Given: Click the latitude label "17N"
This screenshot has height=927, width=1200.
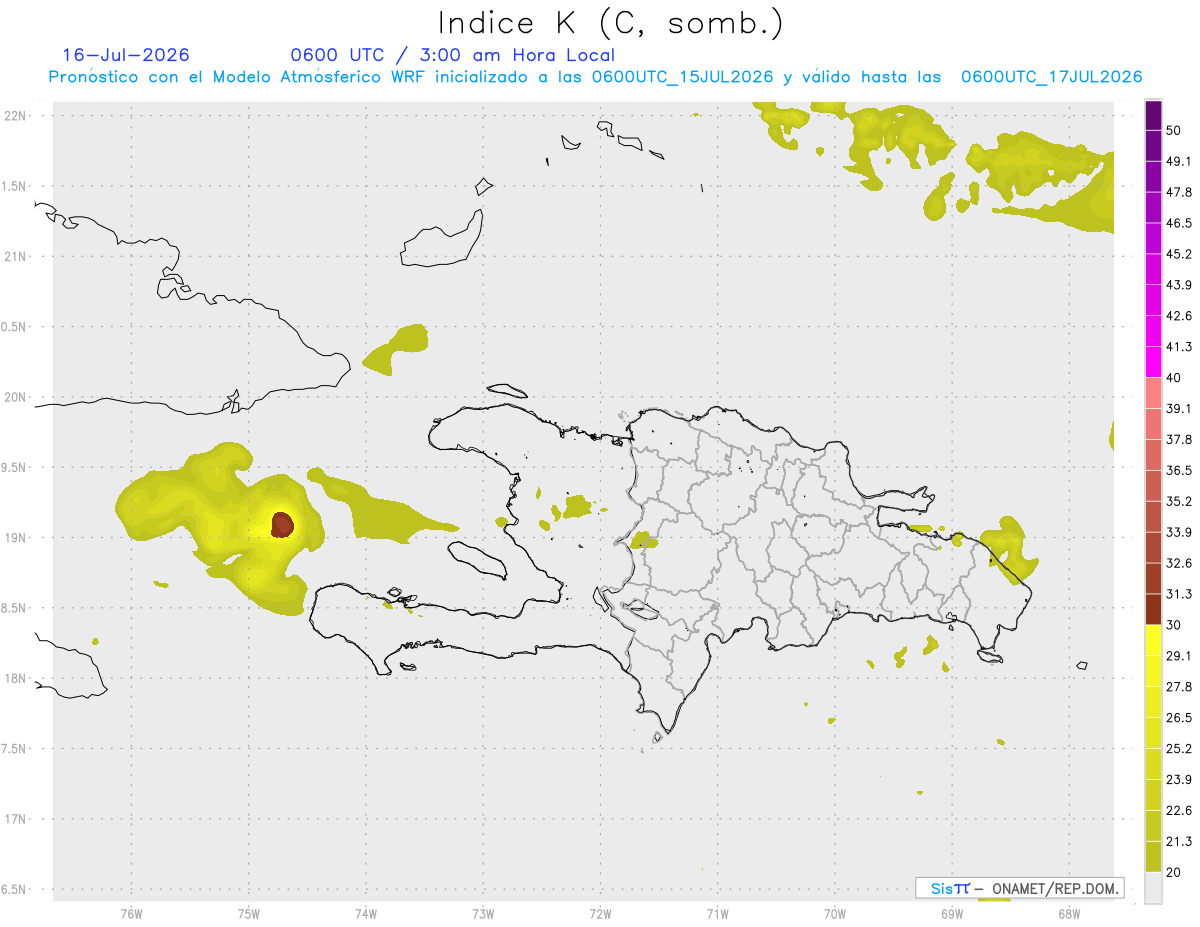Looking at the screenshot, I should pyautogui.click(x=15, y=820).
